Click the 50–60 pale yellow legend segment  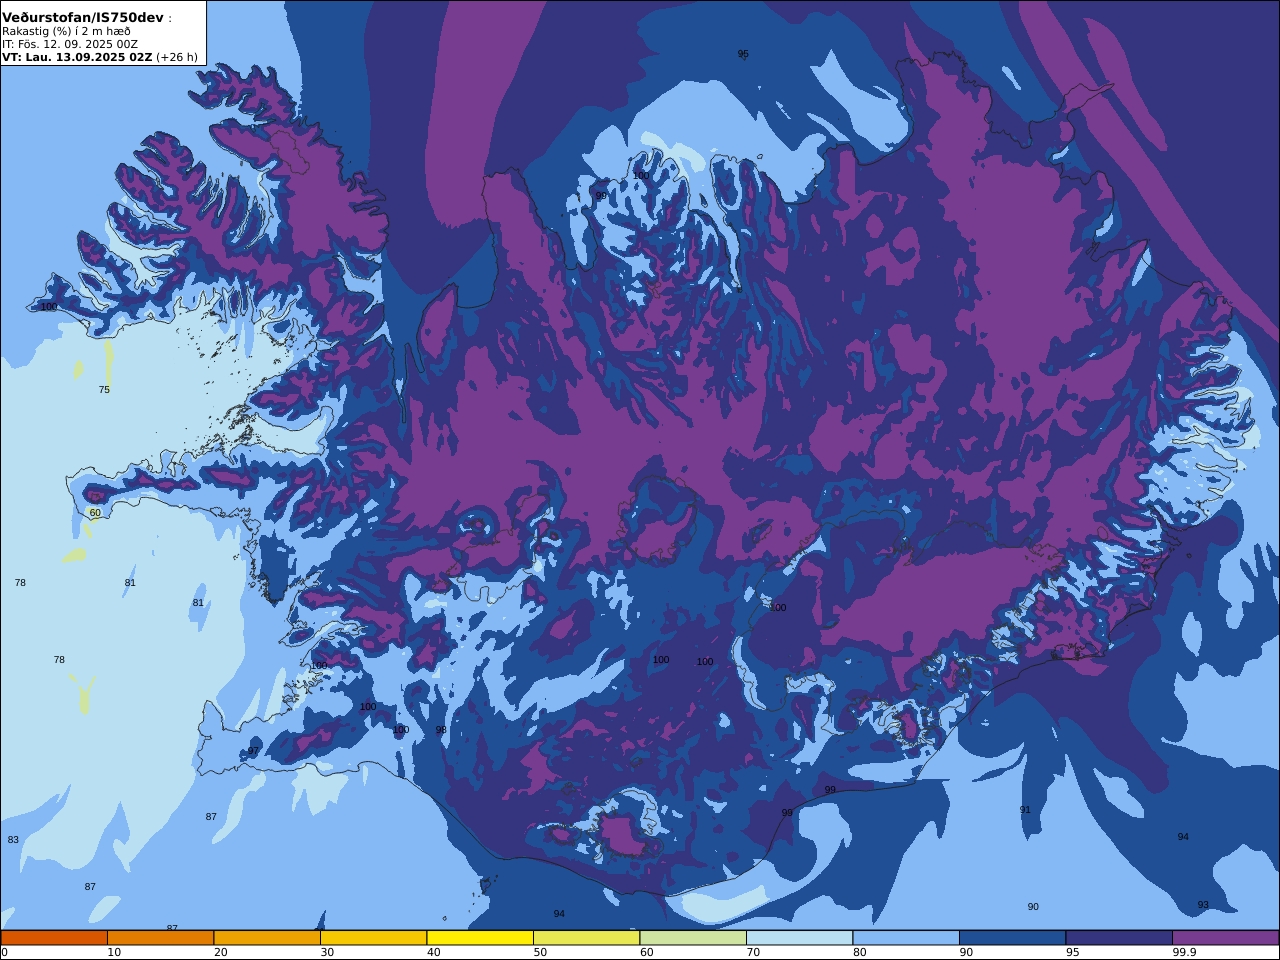point(586,938)
